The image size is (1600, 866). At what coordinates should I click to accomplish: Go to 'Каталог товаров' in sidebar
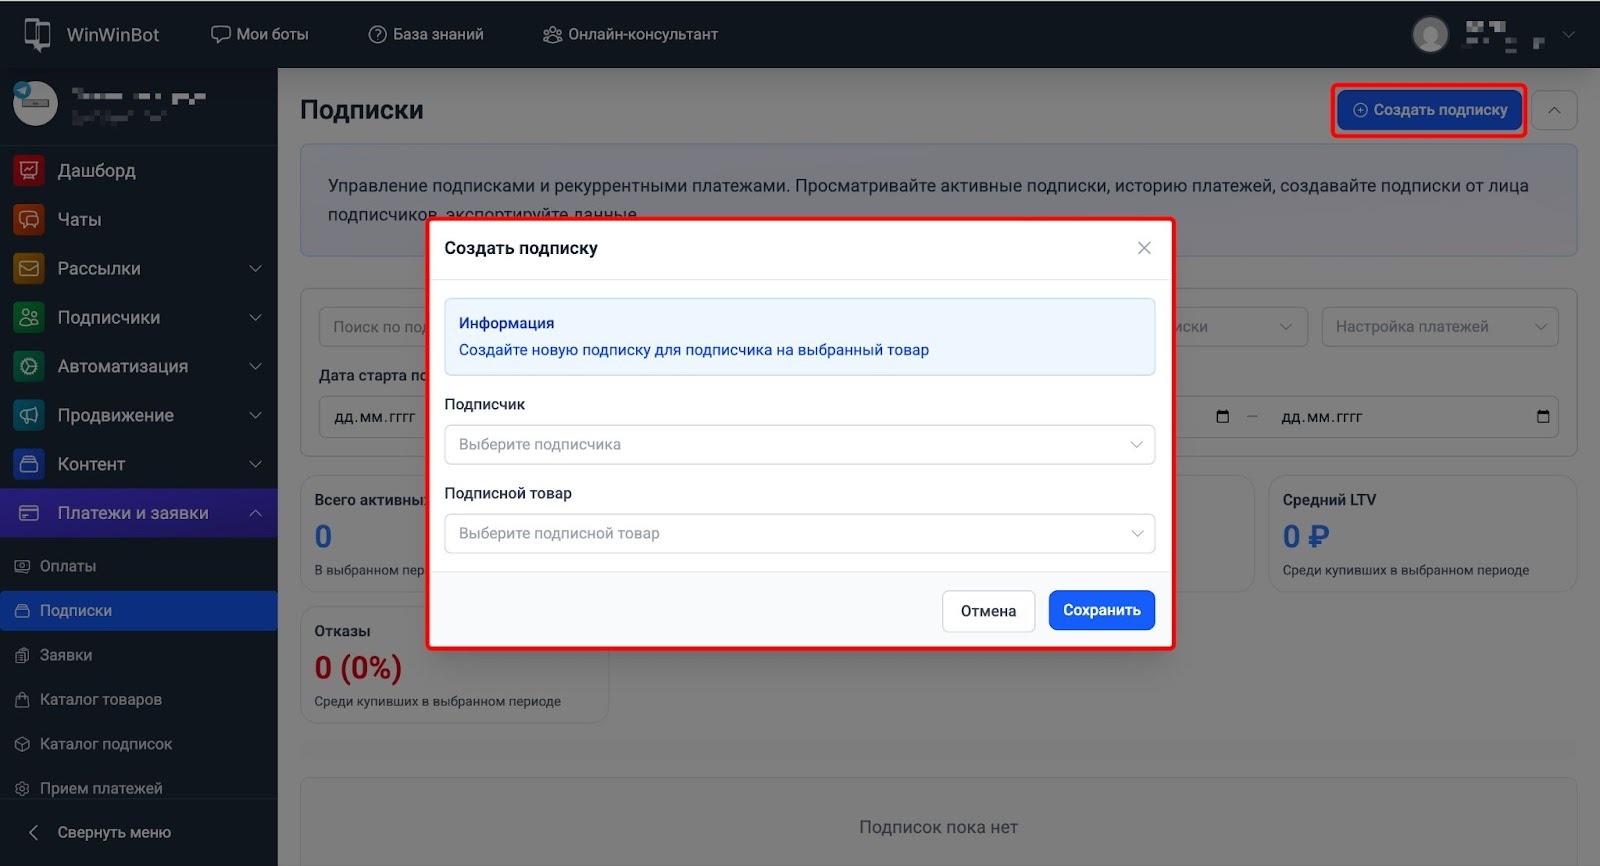coord(100,699)
